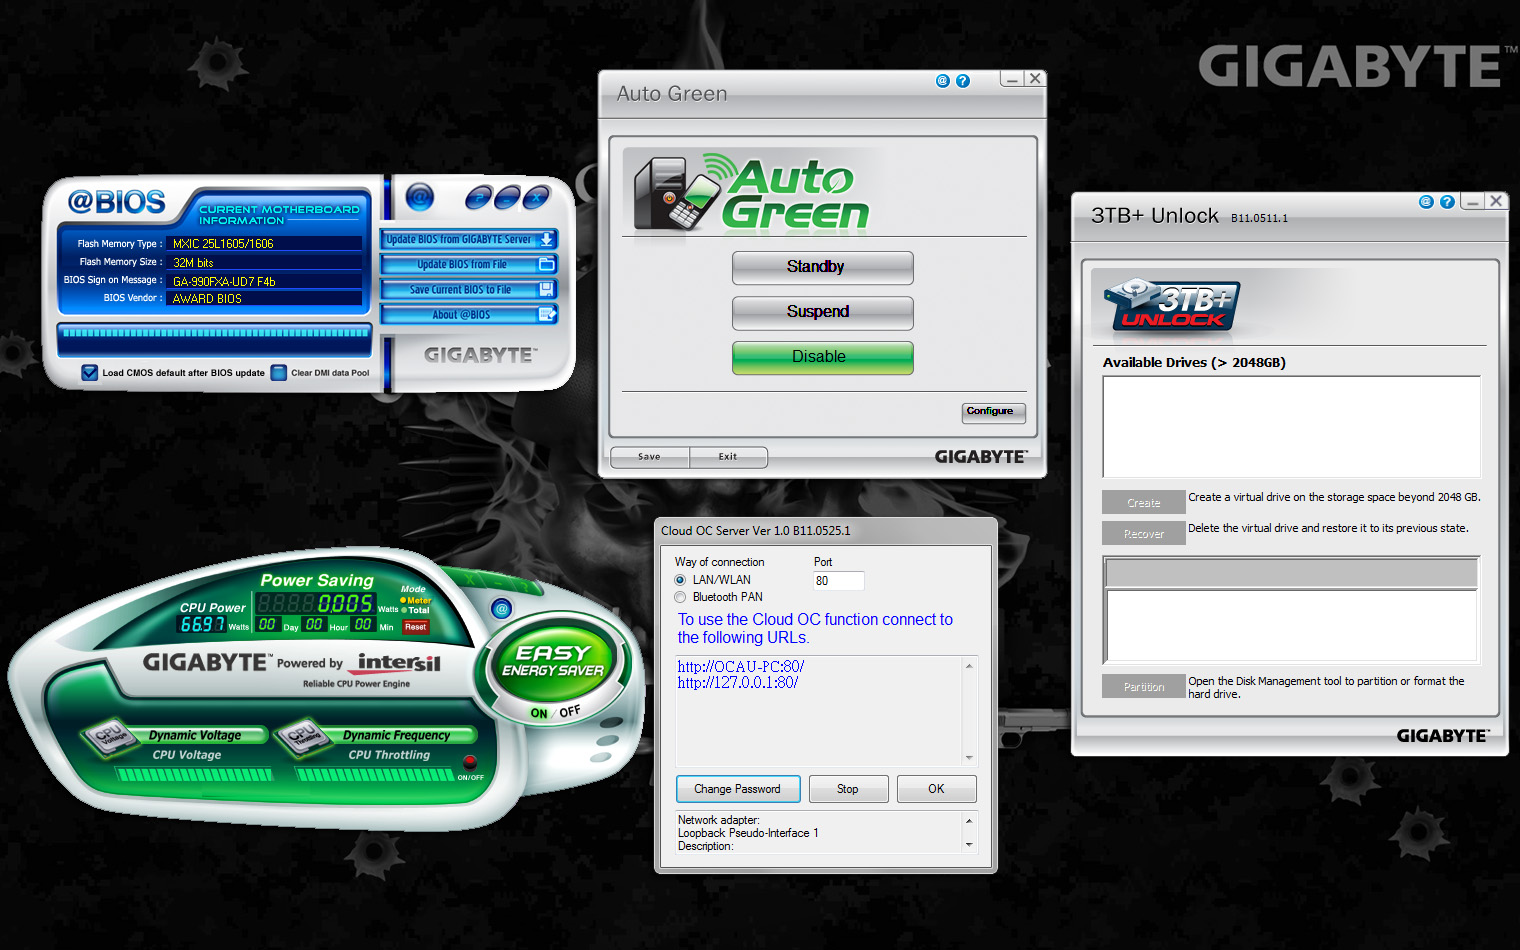Select Disable in Auto Green

822,357
